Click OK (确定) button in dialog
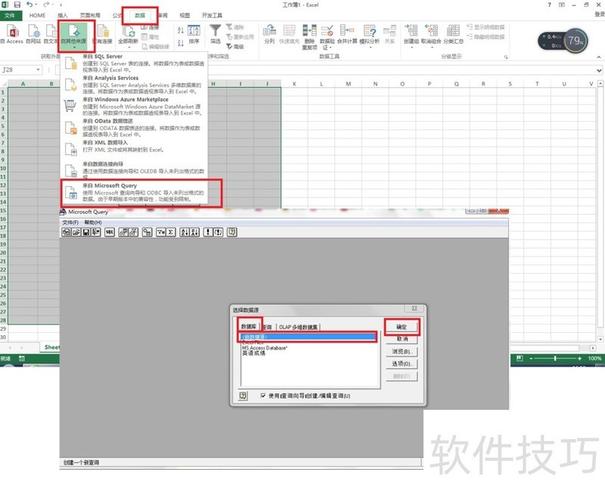The image size is (605, 500). (402, 327)
